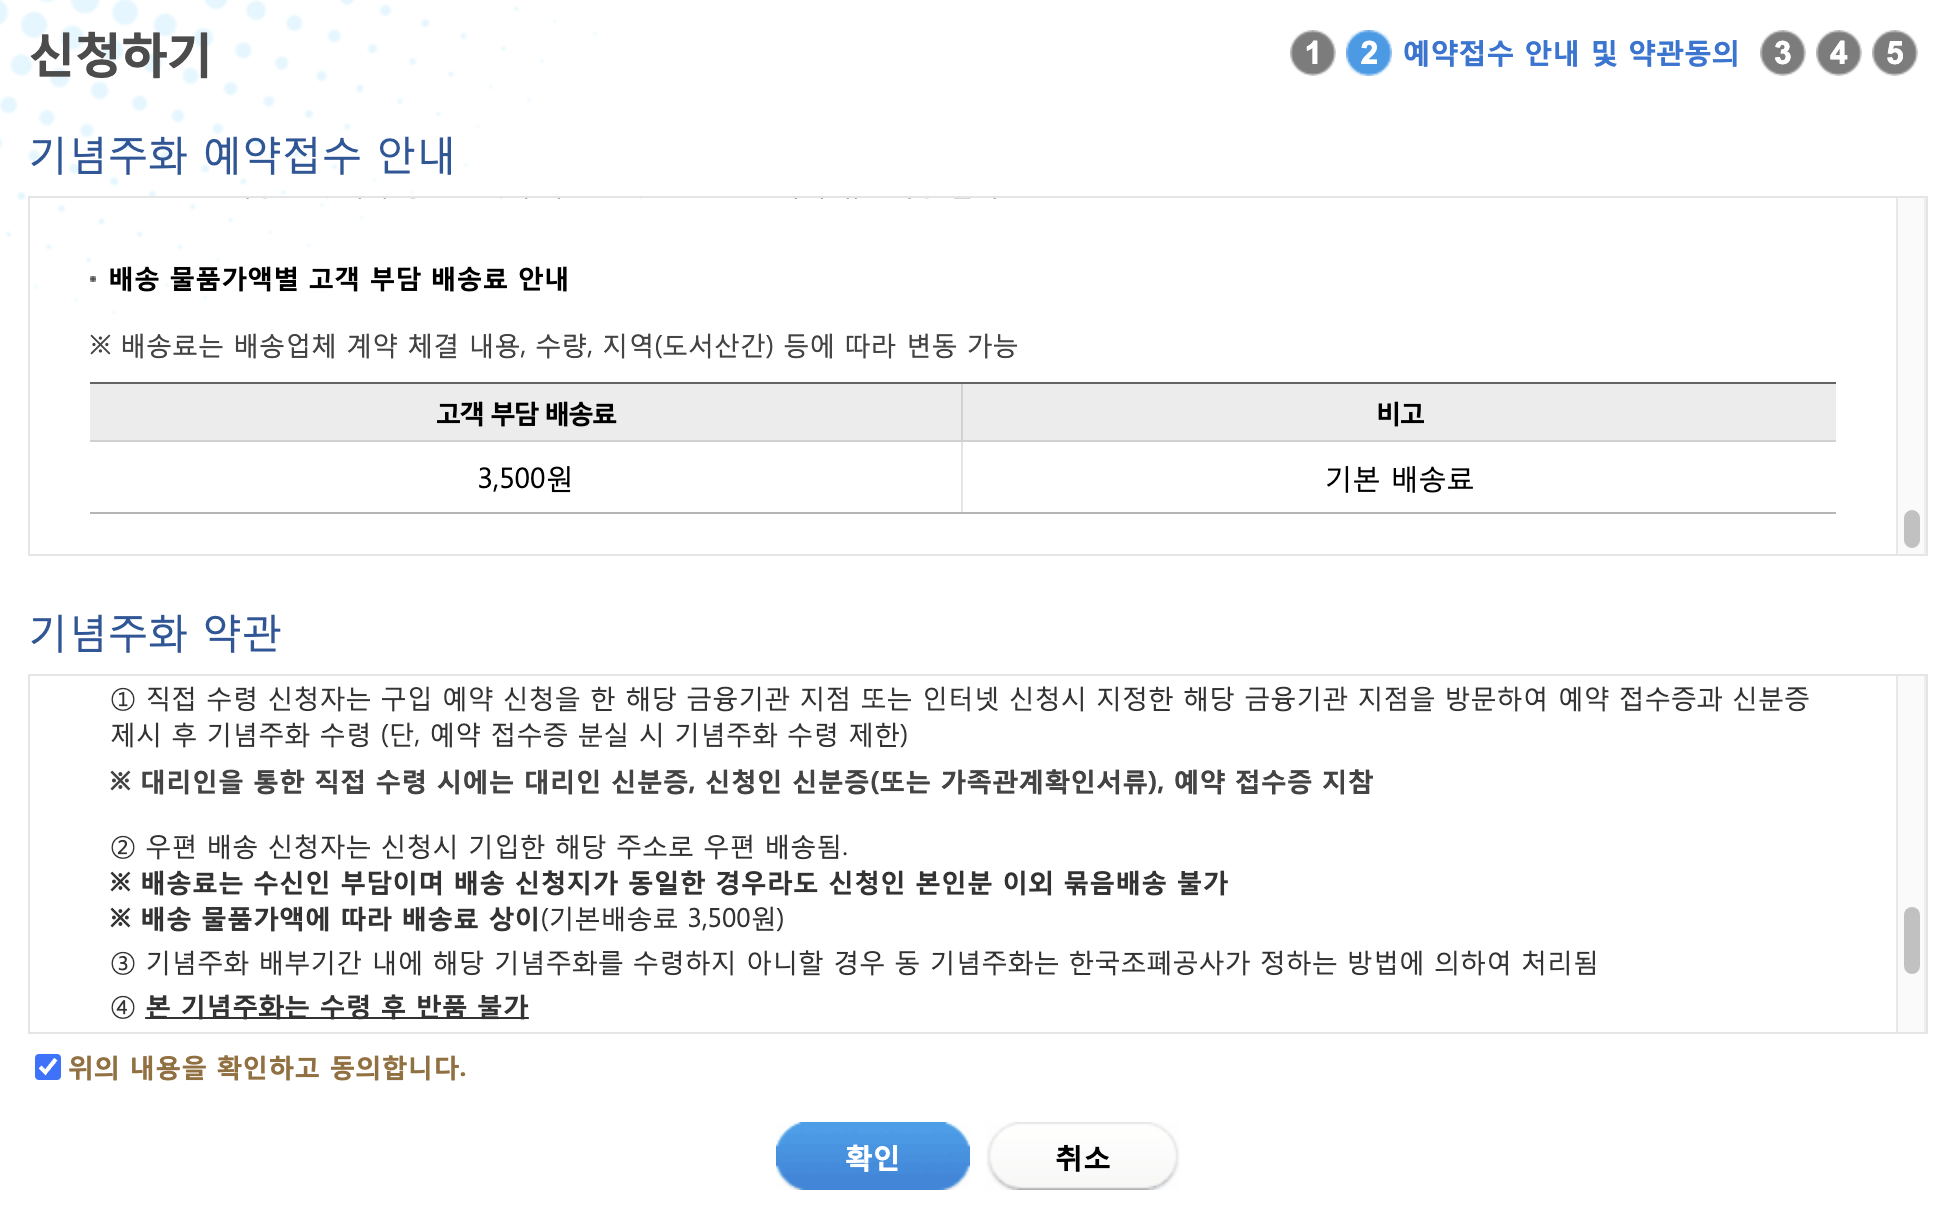Click the scrollbar thumb in 기념주화 약관 box
The image size is (1944, 1232).
coord(1911,940)
